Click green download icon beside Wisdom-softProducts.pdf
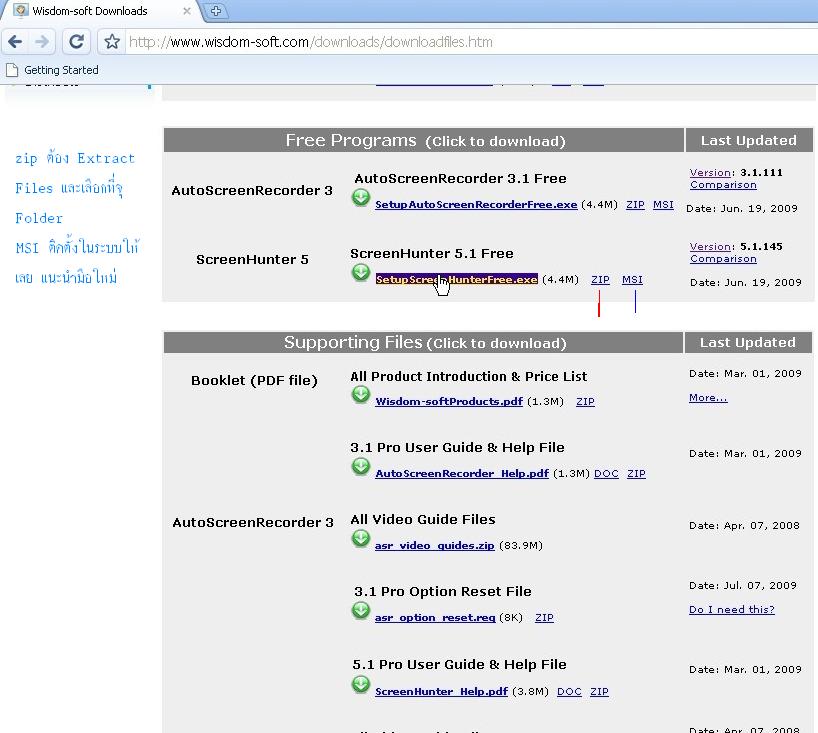818x733 pixels. click(360, 394)
